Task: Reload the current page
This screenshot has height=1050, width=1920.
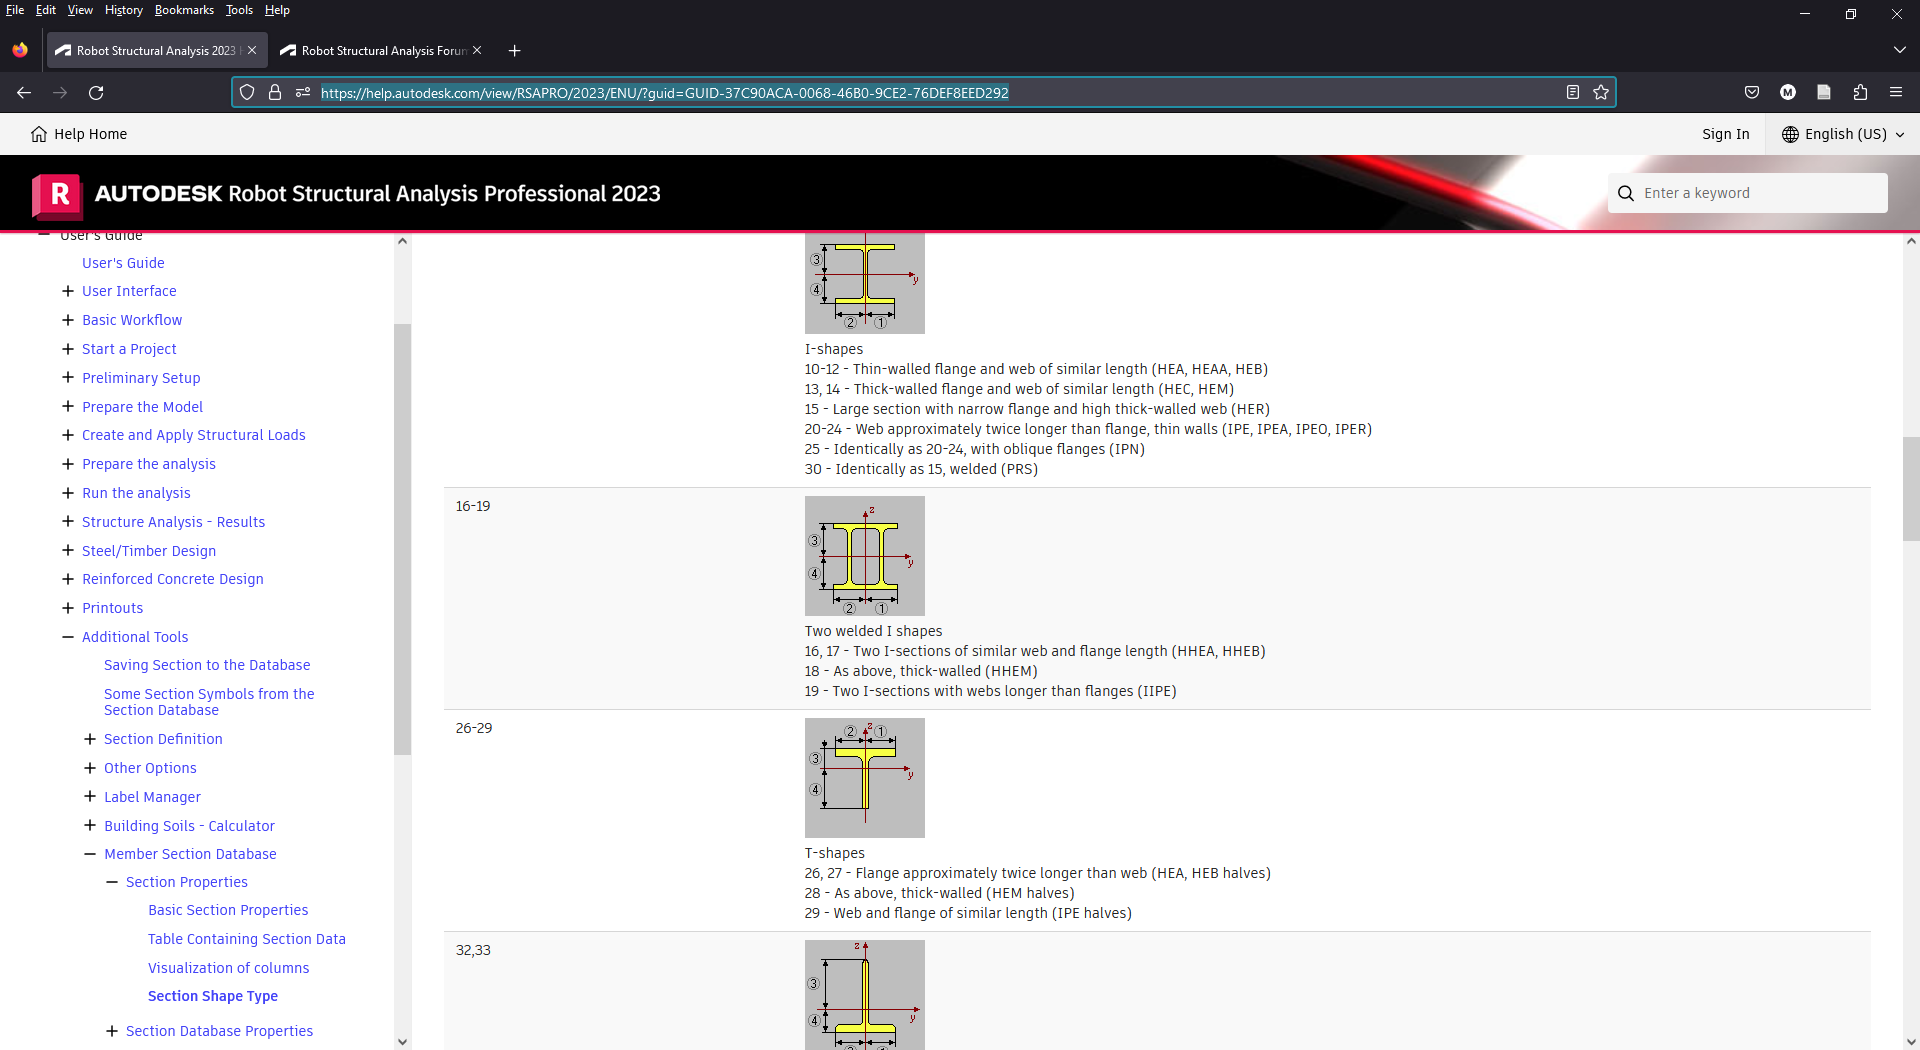Action: tap(96, 92)
